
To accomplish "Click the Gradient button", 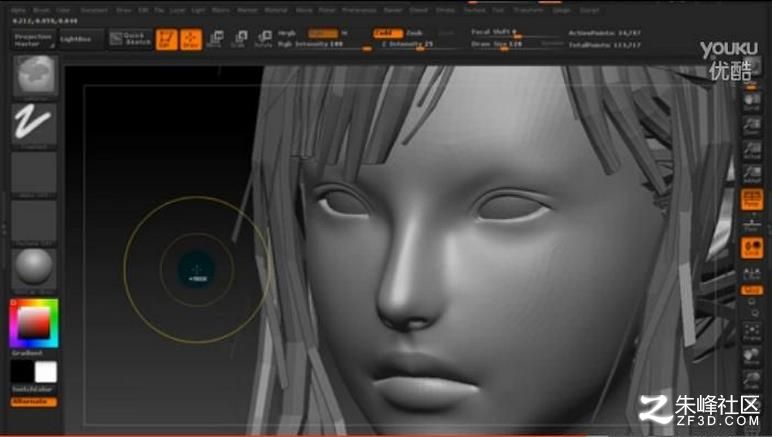I will tap(28, 353).
